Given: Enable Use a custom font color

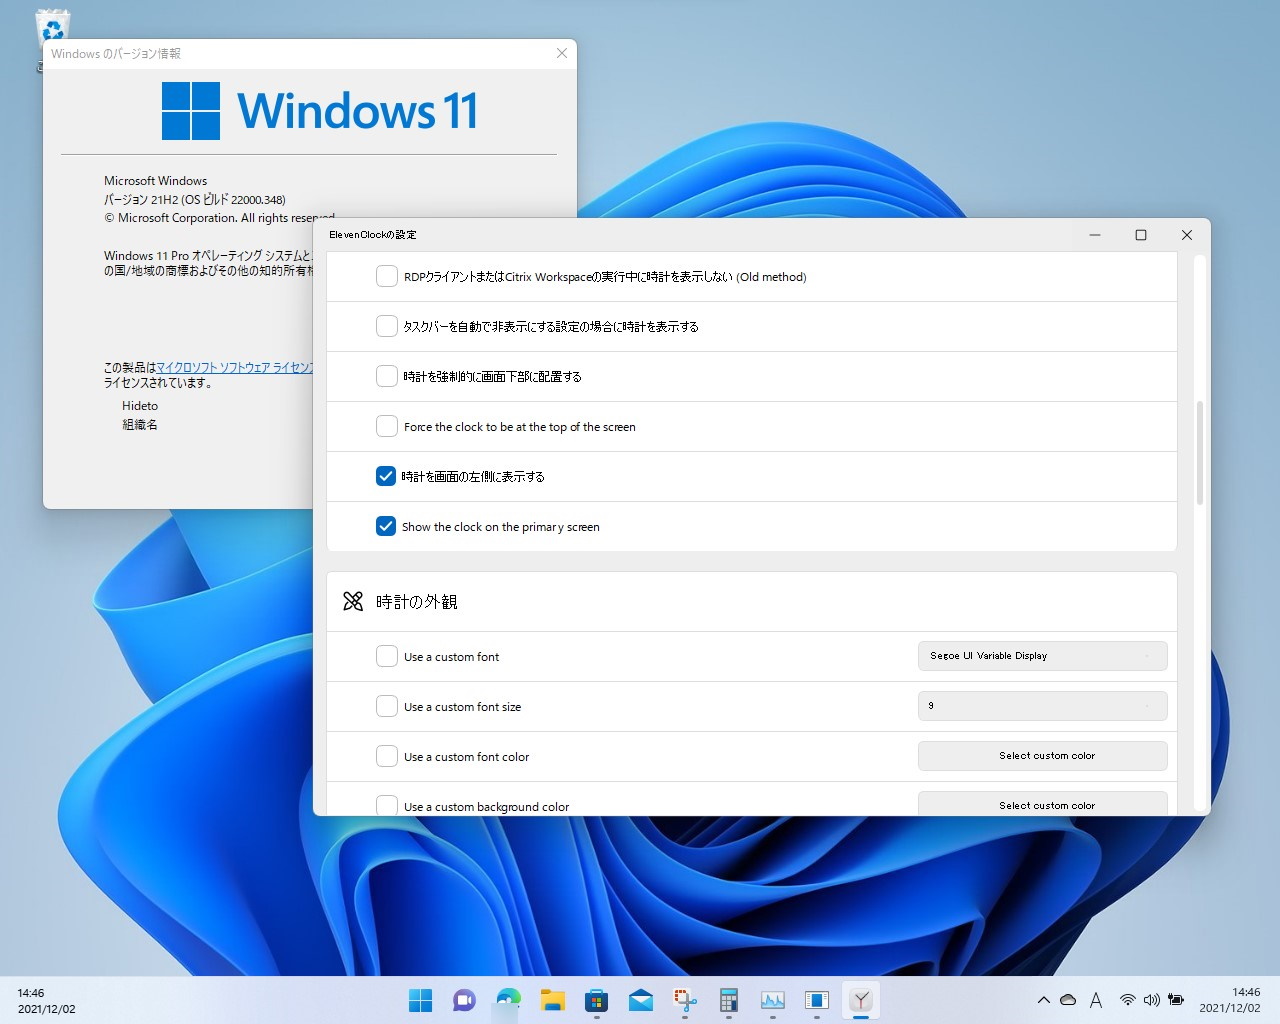Looking at the screenshot, I should 387,756.
